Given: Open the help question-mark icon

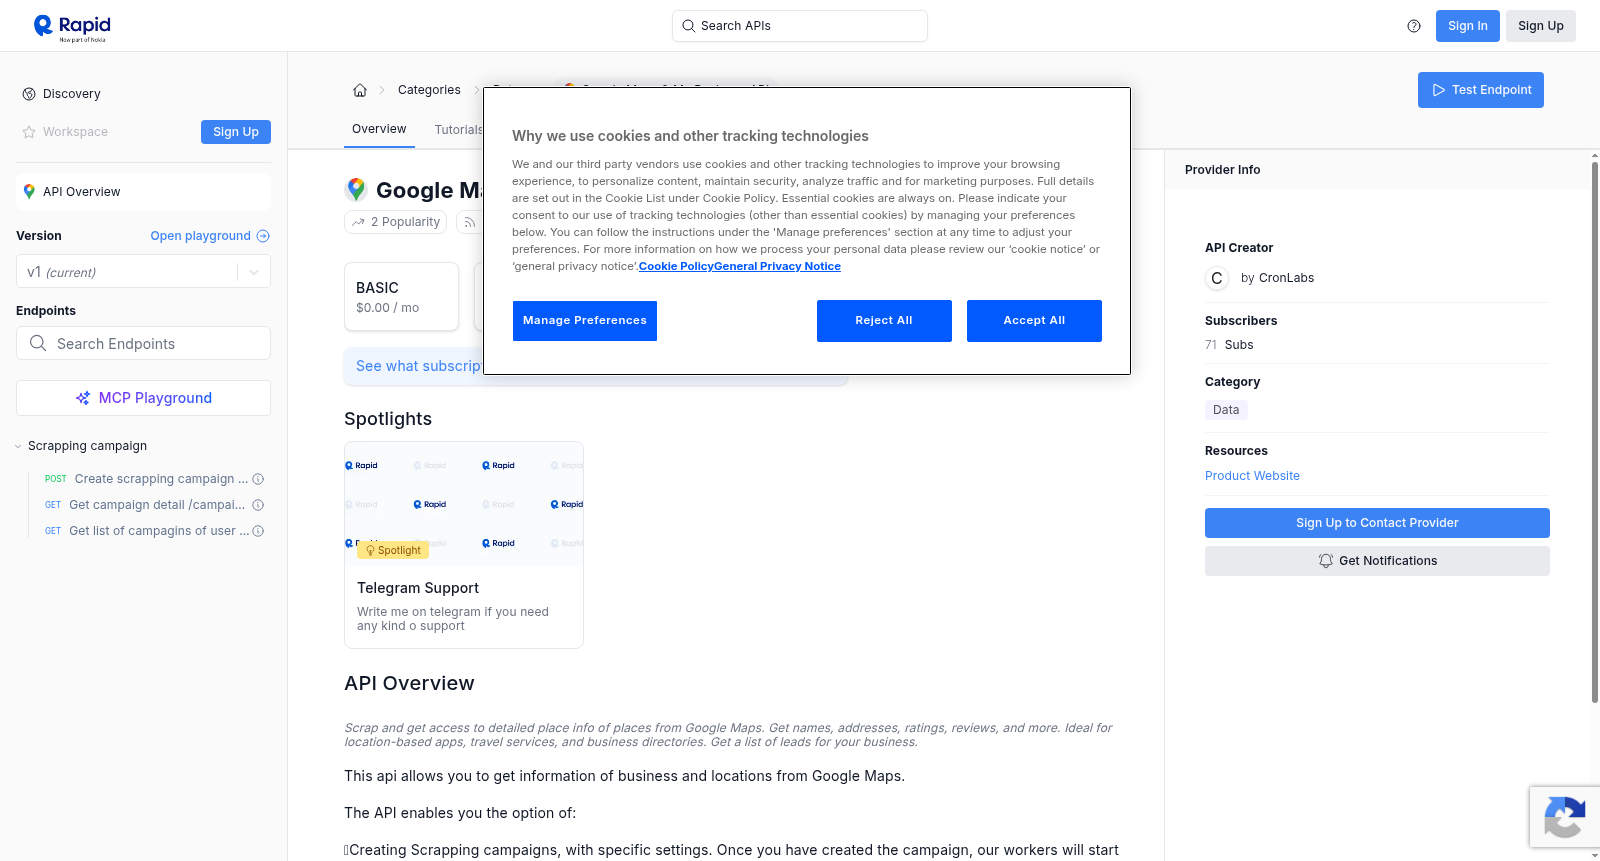Looking at the screenshot, I should 1414,26.
